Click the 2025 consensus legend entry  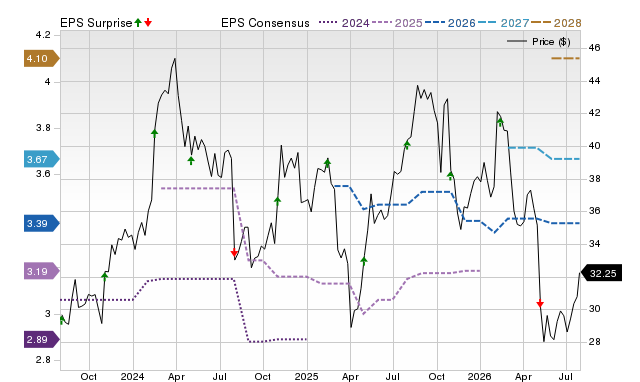(x=397, y=23)
